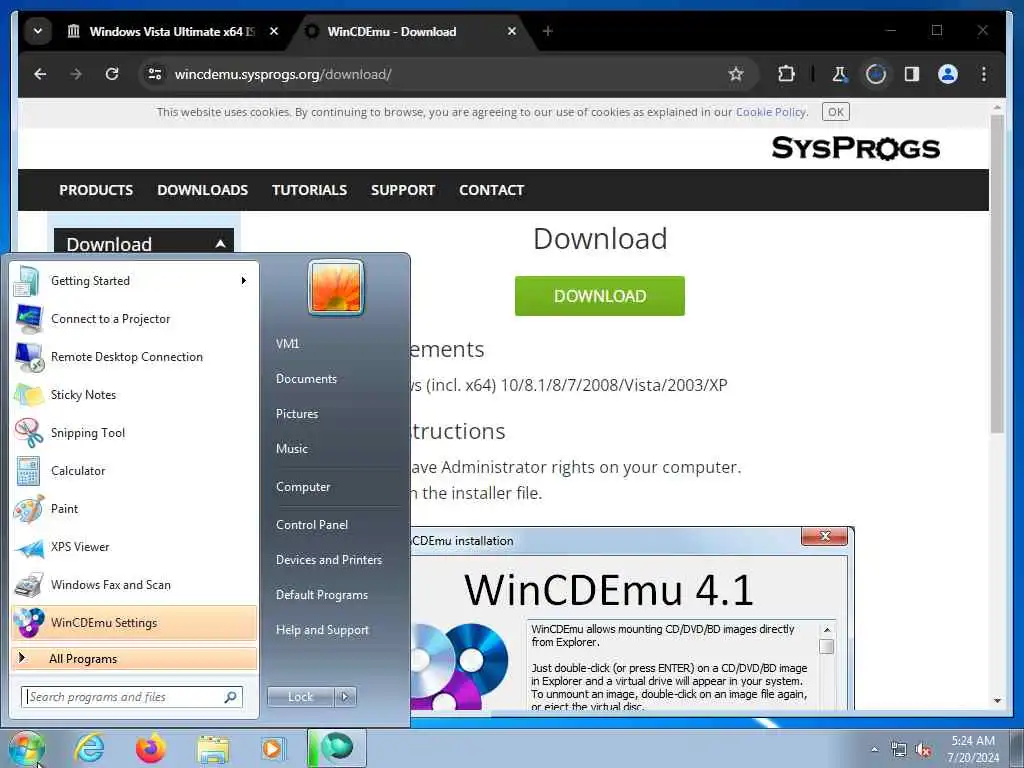The width and height of the screenshot is (1024, 768).
Task: Click the Lock button
Action: pos(300,697)
